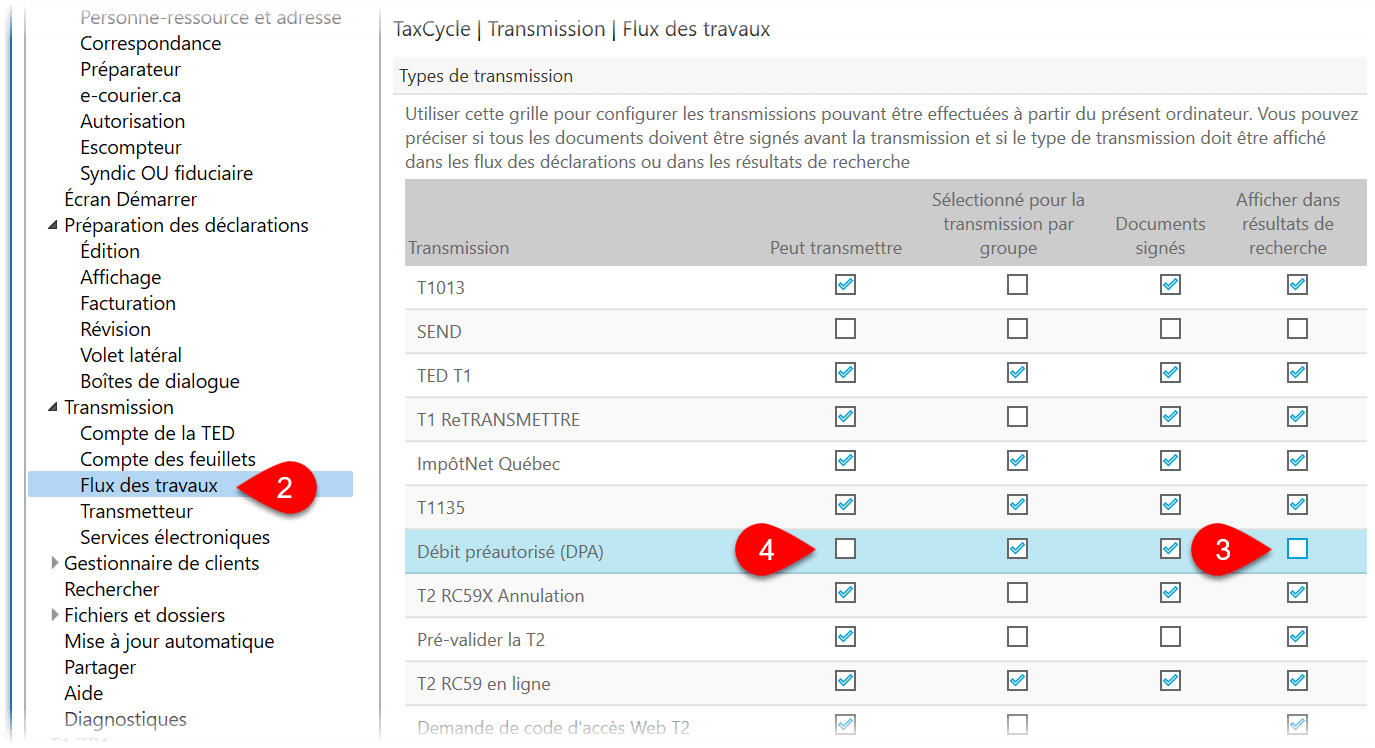
Task: Uncheck group transmission for T2 RC59 en ligne
Action: coord(1017,681)
